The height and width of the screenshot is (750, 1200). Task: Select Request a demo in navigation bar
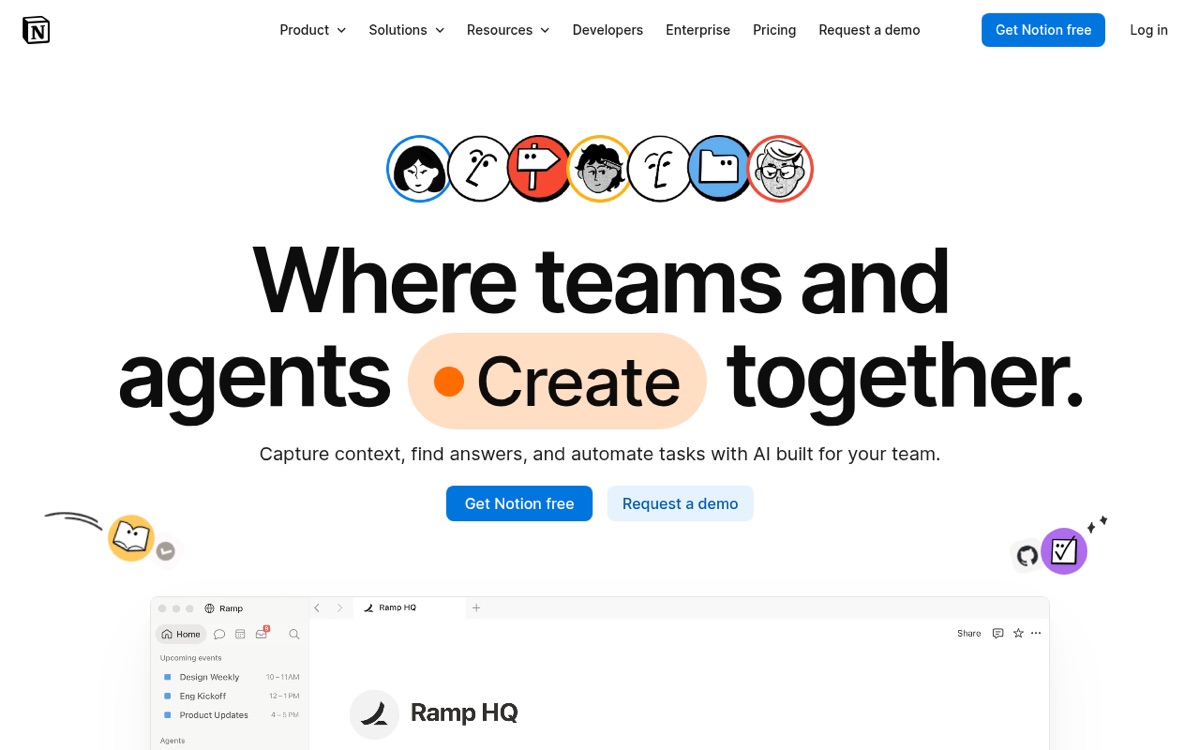tap(869, 30)
